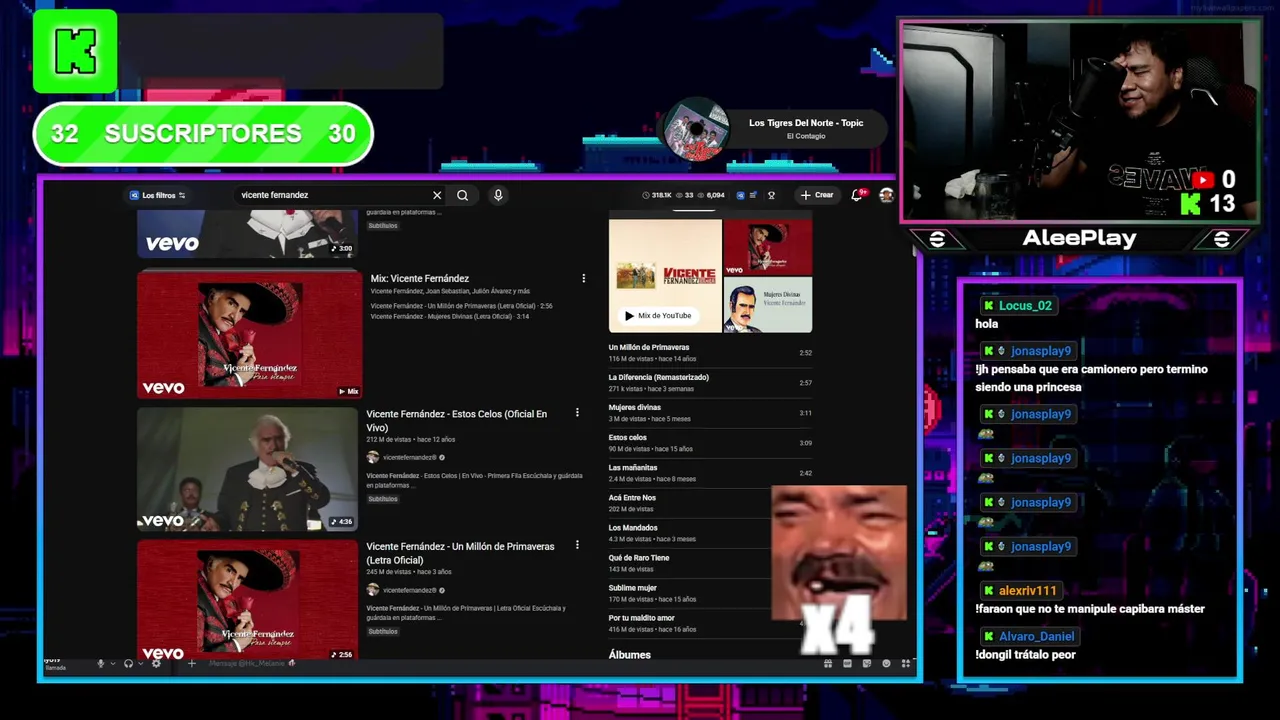Clear the search text with the X
1280x720 pixels.
(x=436, y=195)
